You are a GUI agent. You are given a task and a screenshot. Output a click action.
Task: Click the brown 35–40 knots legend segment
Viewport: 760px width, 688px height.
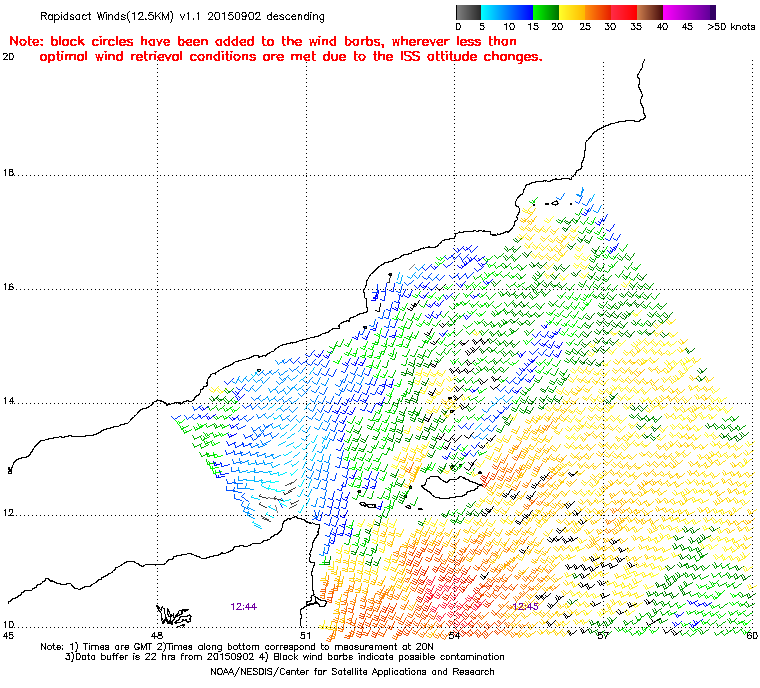[x=650, y=12]
